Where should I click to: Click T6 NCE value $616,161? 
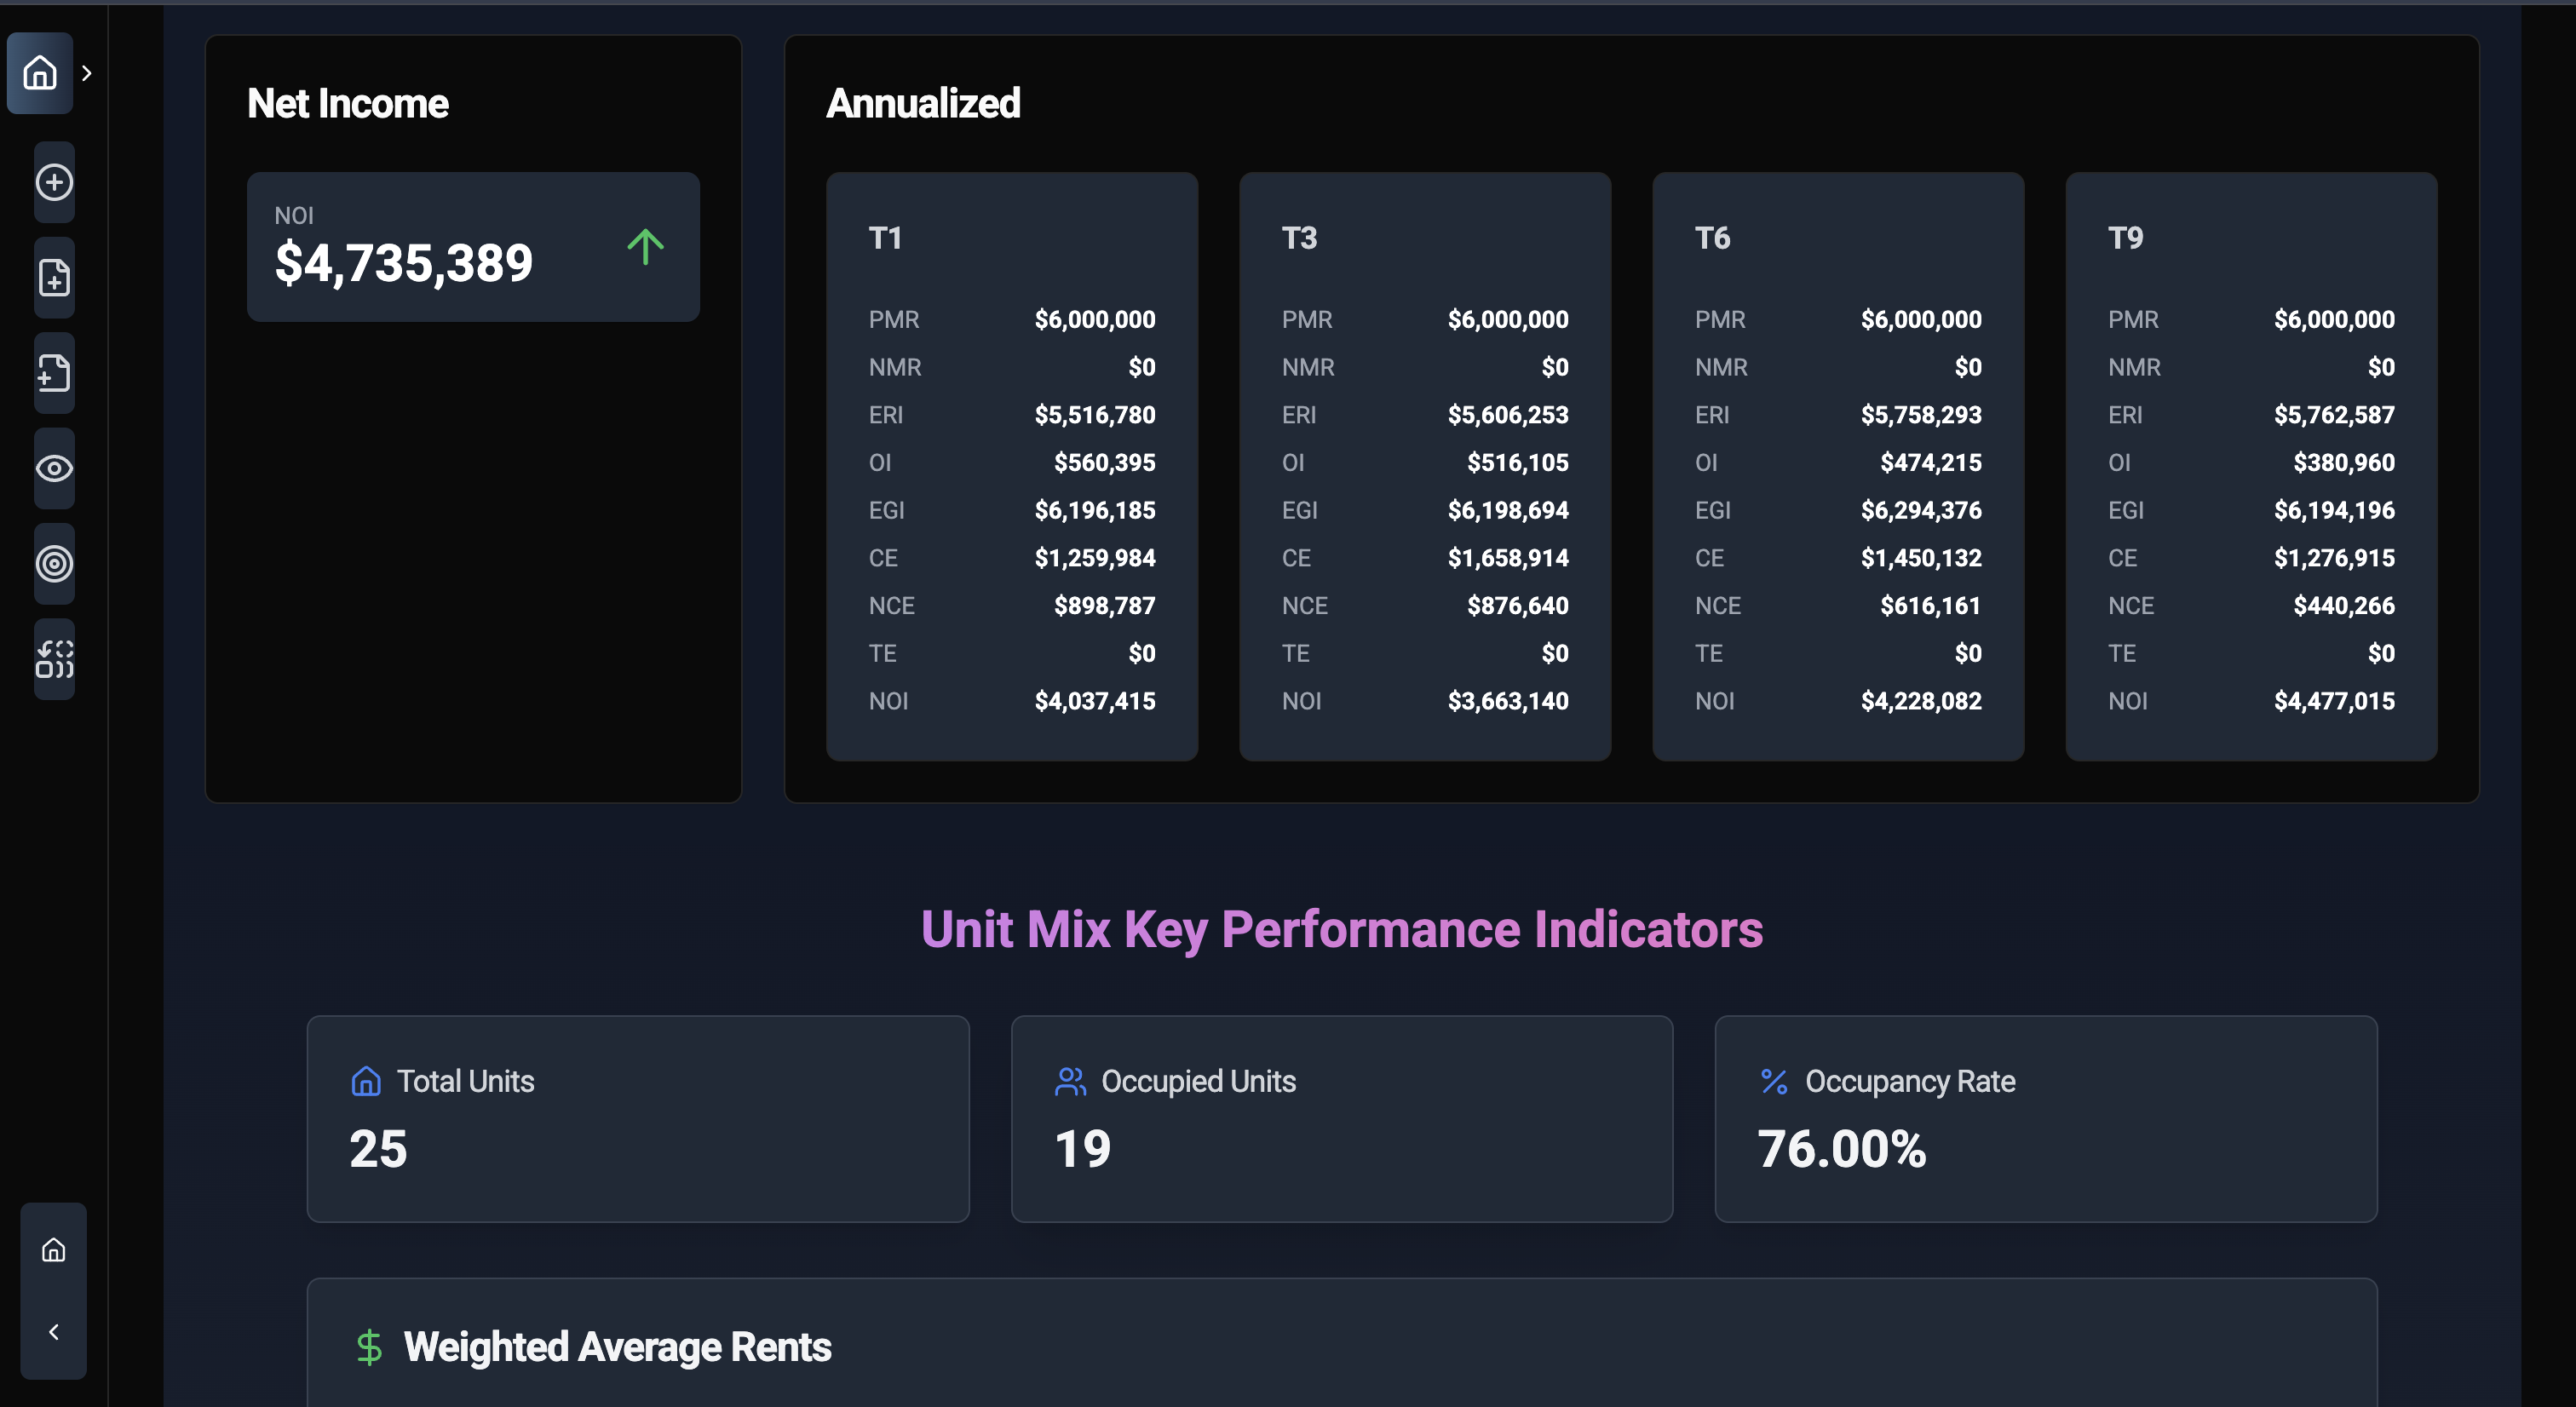pos(1930,606)
